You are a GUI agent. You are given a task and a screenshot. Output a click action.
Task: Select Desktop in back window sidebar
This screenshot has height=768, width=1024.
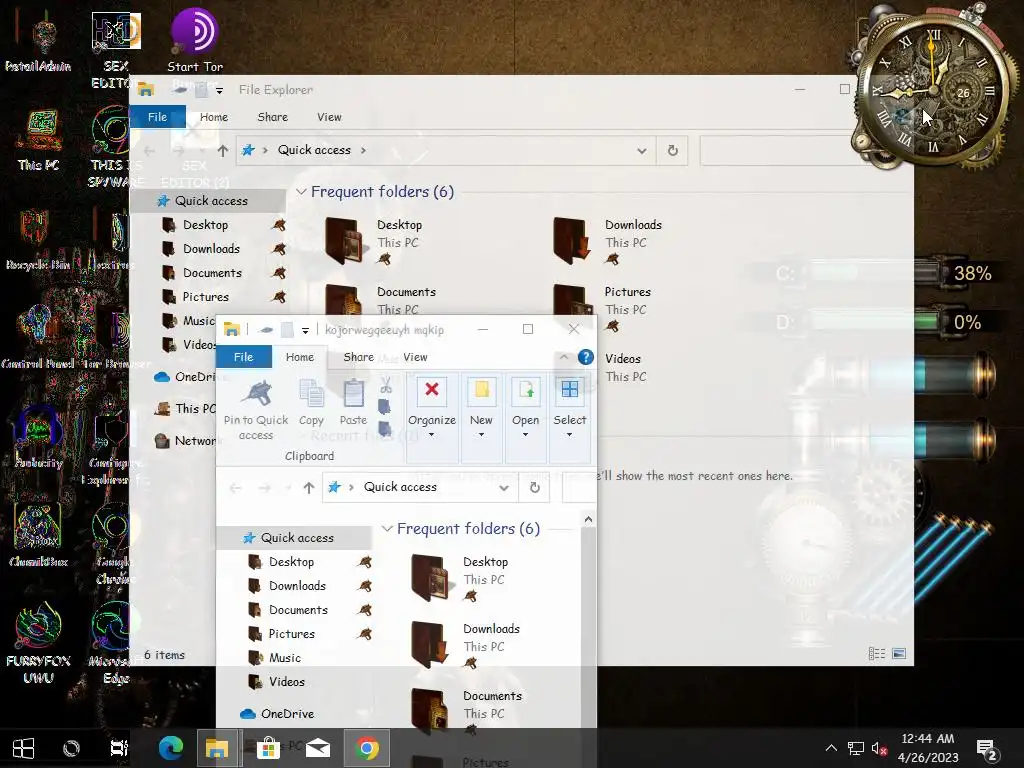click(205, 225)
